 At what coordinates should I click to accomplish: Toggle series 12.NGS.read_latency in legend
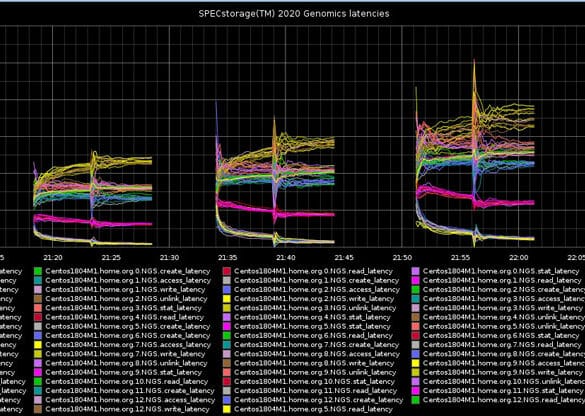pos(504,400)
